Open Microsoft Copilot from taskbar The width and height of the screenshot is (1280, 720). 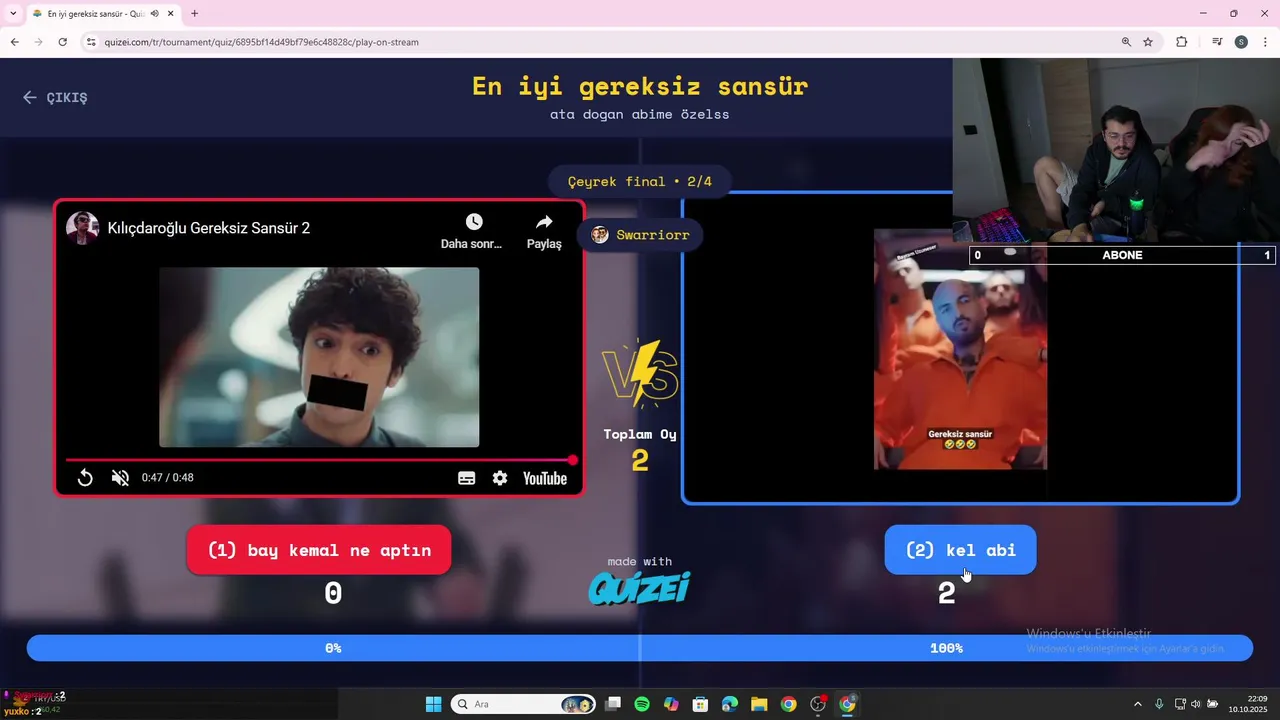click(x=671, y=704)
